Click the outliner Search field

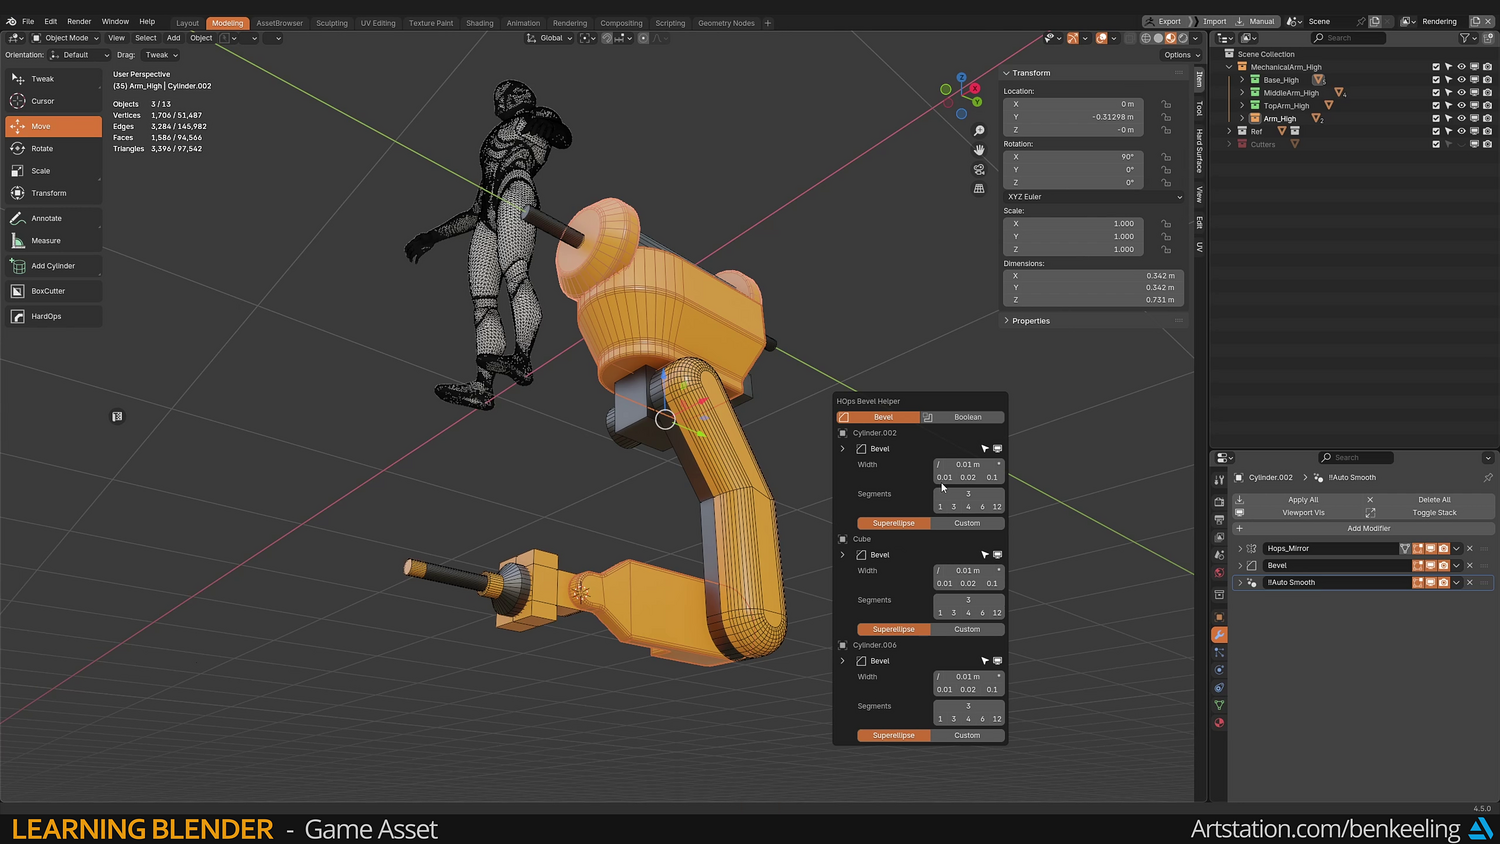(1348, 38)
